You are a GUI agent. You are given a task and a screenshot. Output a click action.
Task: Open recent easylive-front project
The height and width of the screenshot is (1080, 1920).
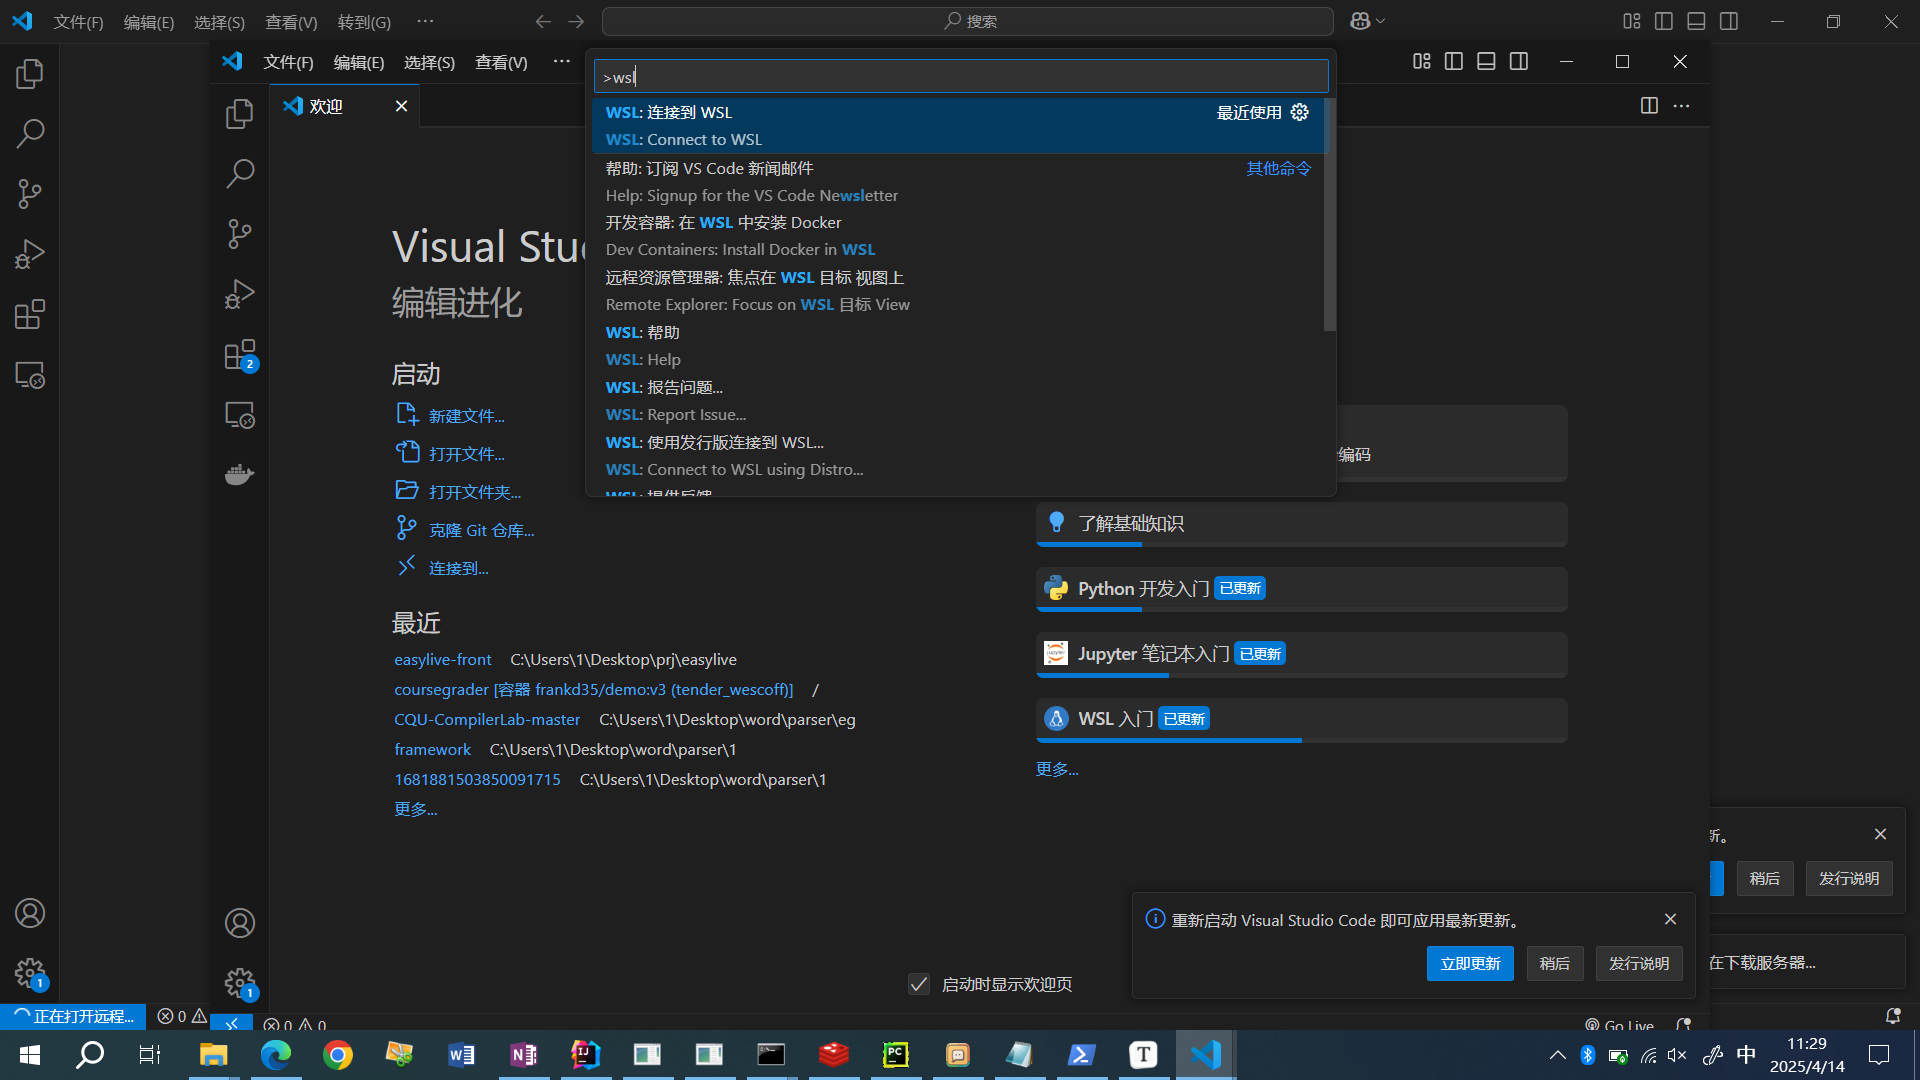tap(443, 660)
